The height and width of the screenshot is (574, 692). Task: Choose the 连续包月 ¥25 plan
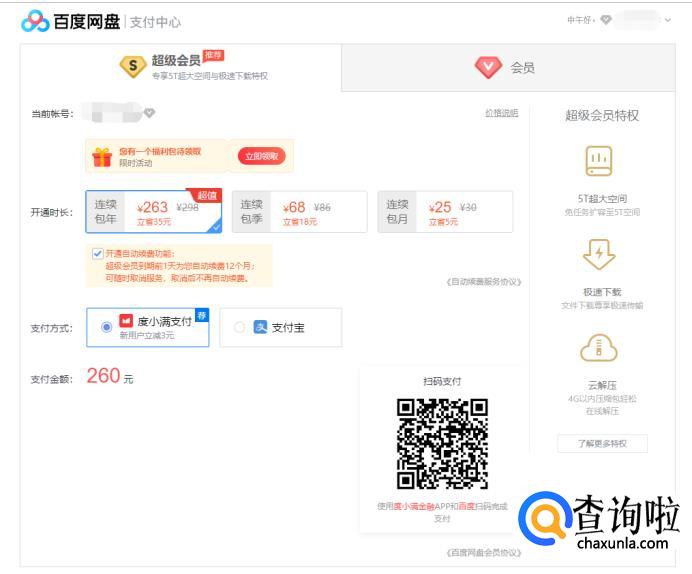coord(445,212)
